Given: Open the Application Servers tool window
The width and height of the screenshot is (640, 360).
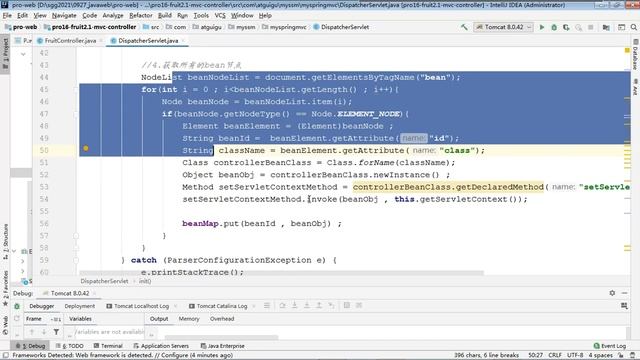Looking at the screenshot, I should 161,346.
